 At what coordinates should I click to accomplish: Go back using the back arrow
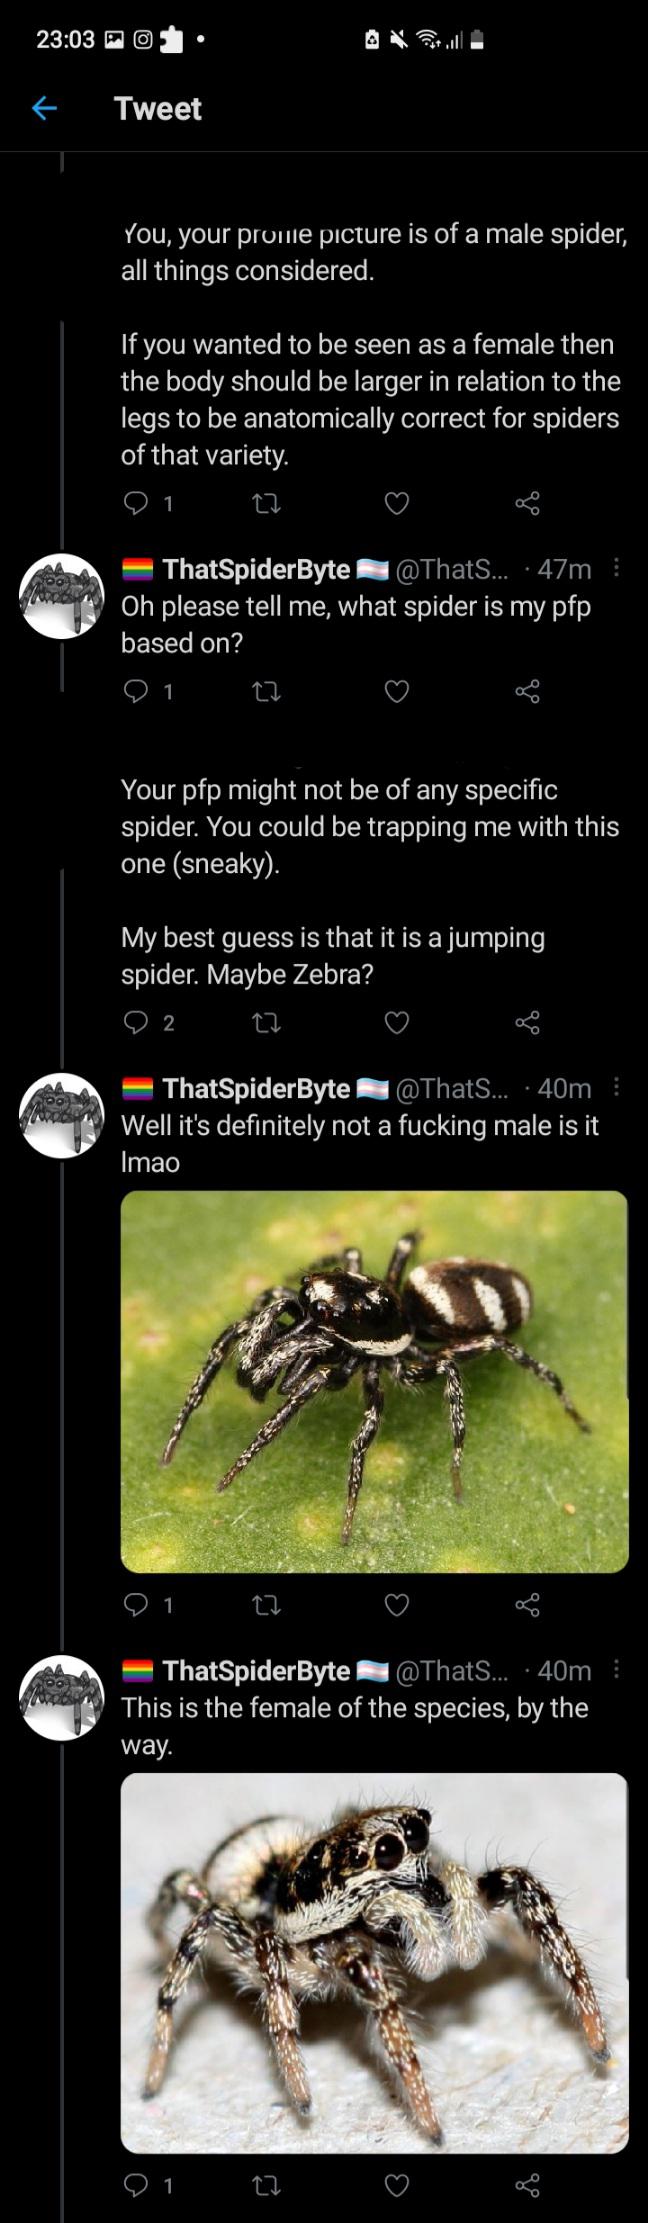pyautogui.click(x=44, y=109)
